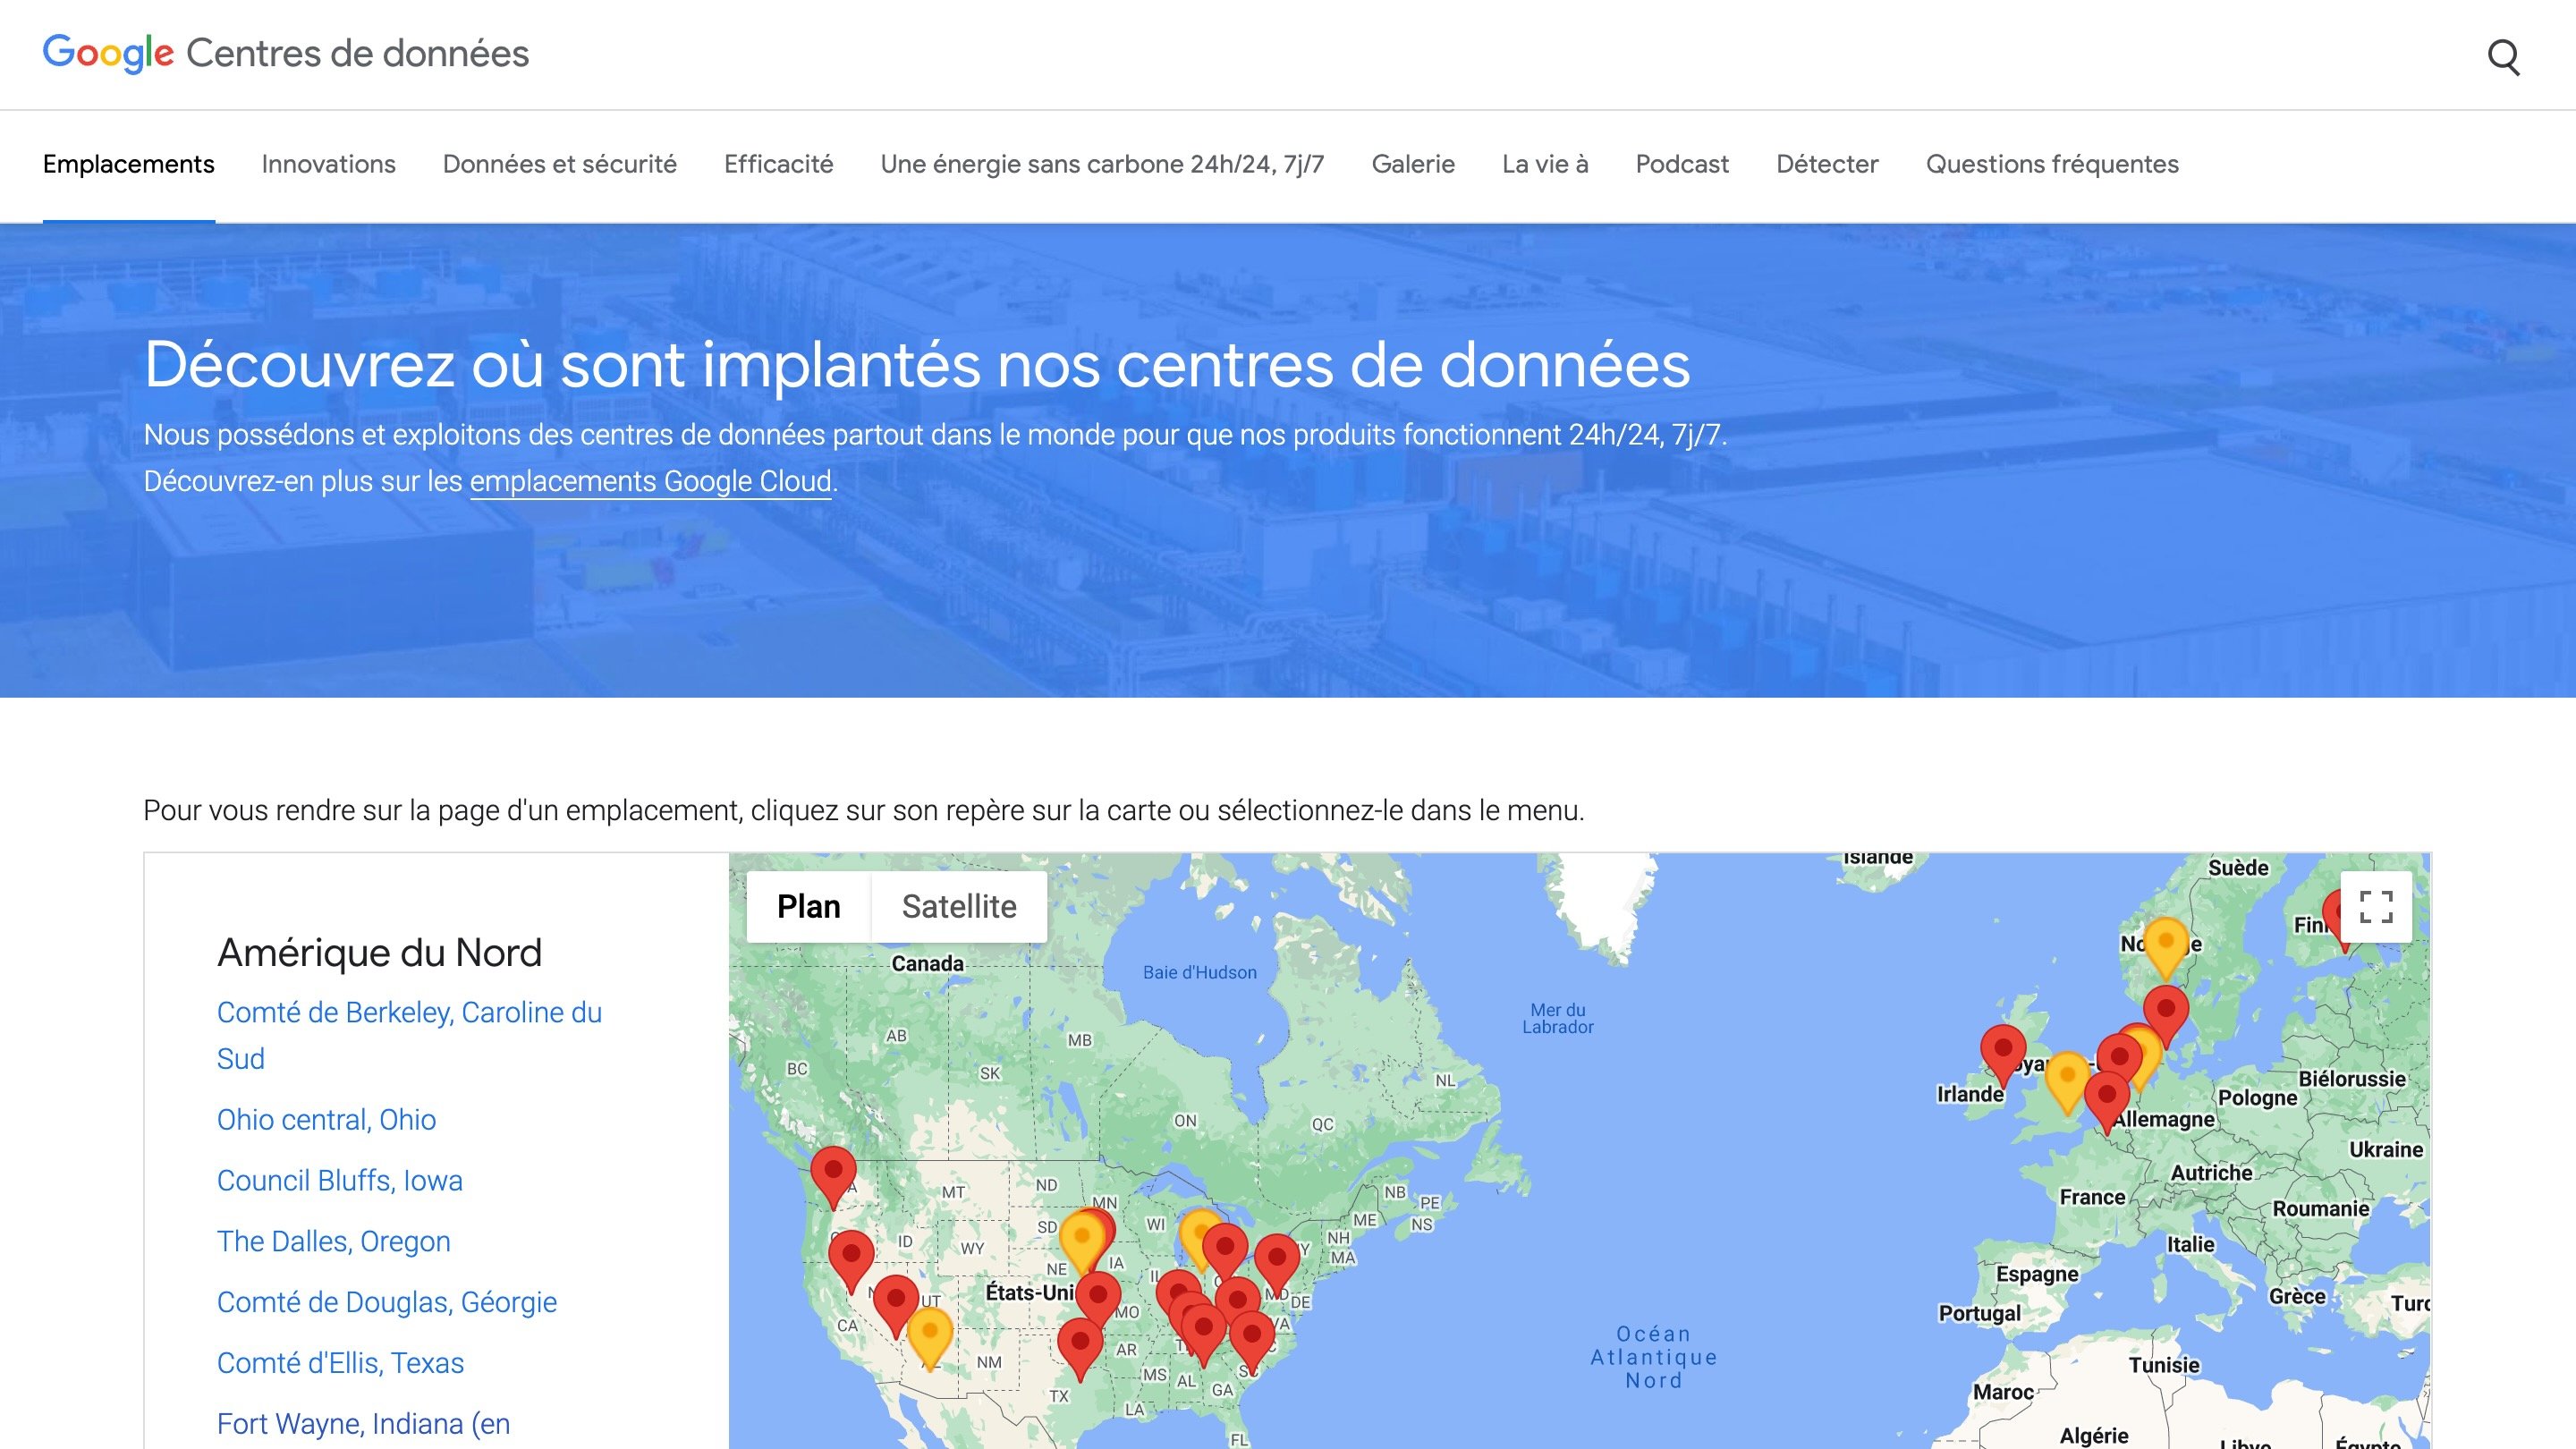The height and width of the screenshot is (1449, 2576).
Task: Open the Innovations section
Action: click(328, 165)
